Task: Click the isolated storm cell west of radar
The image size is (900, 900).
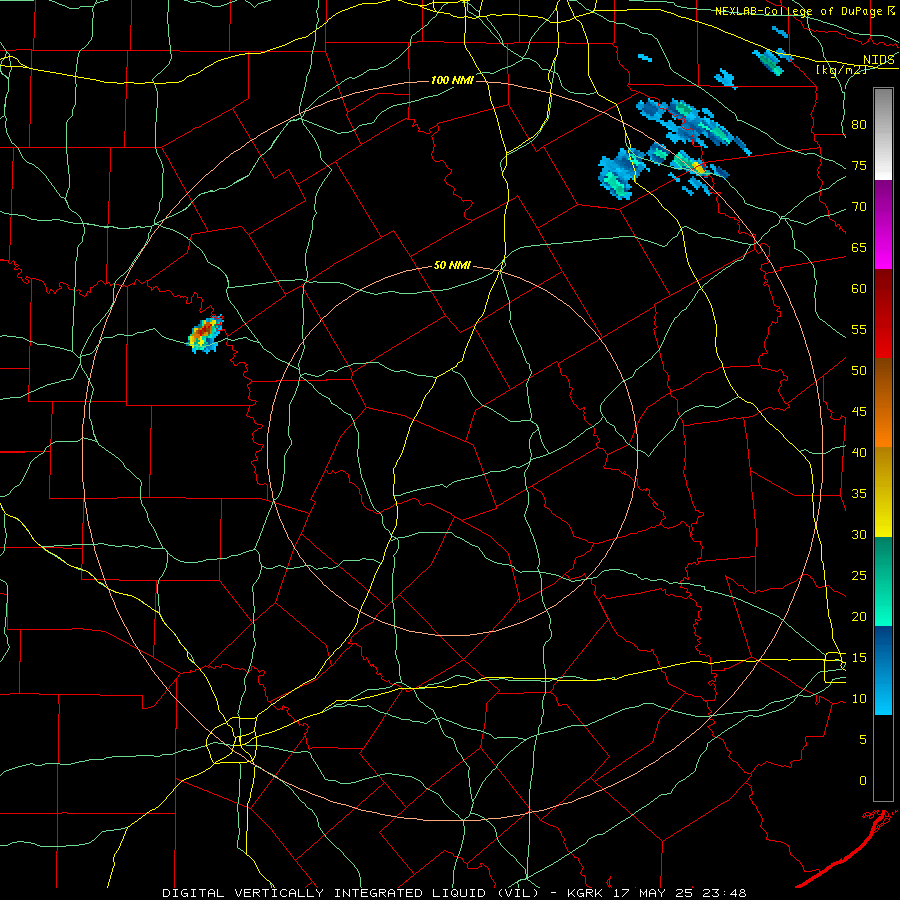Action: tap(205, 334)
